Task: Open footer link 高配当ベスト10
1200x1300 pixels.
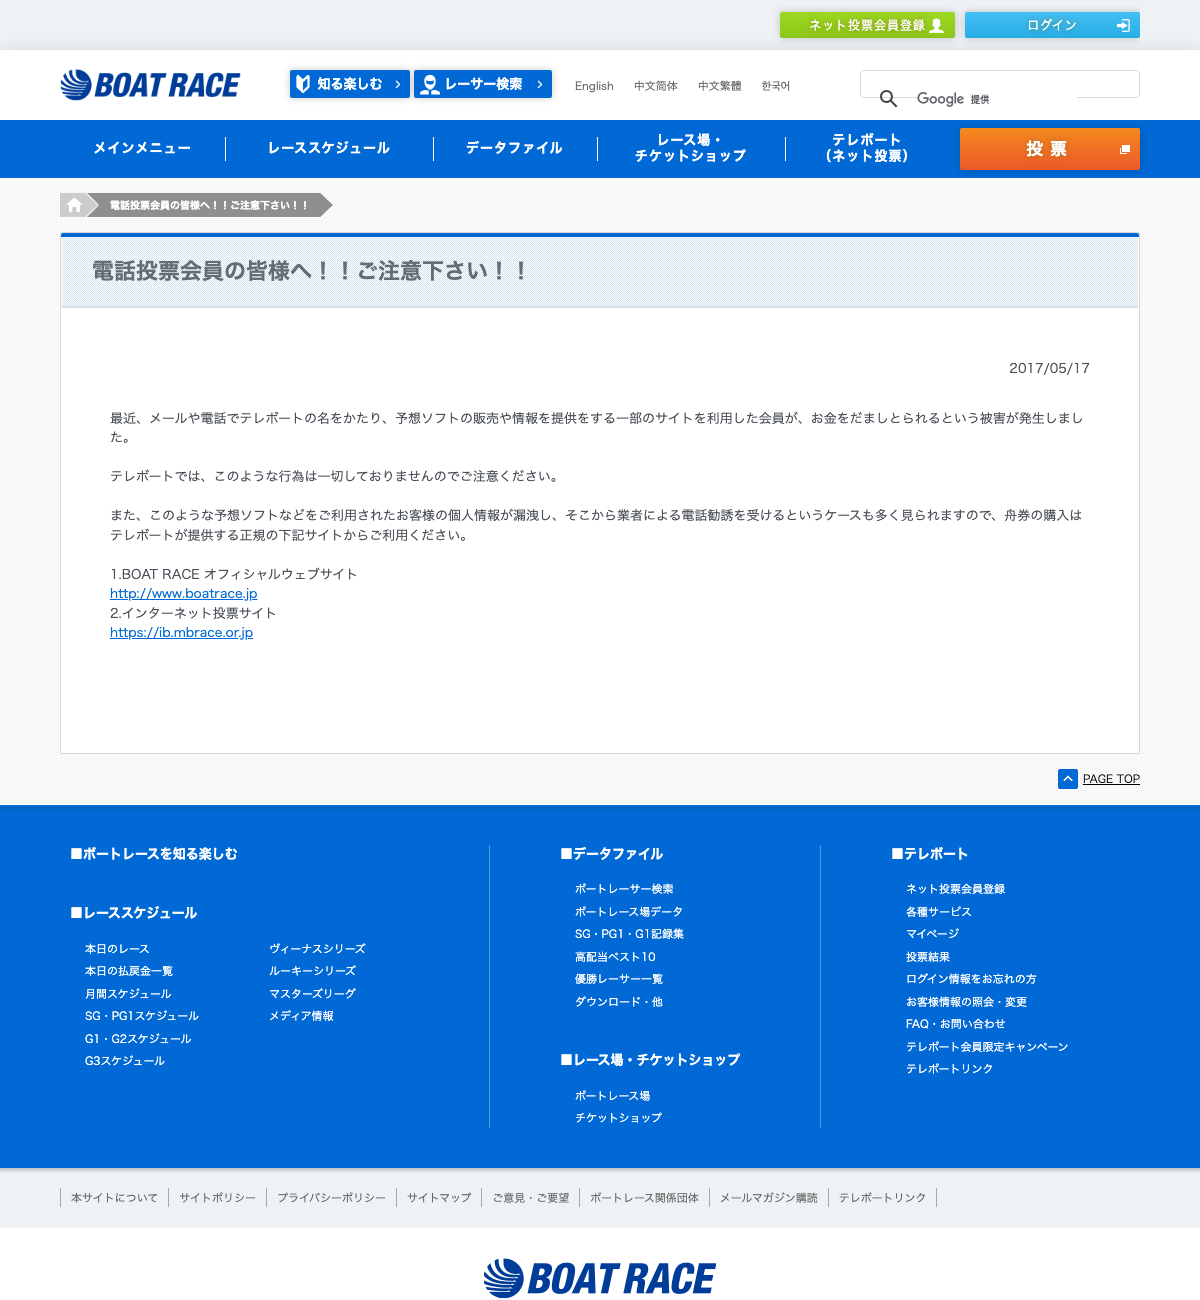Action: point(615,957)
